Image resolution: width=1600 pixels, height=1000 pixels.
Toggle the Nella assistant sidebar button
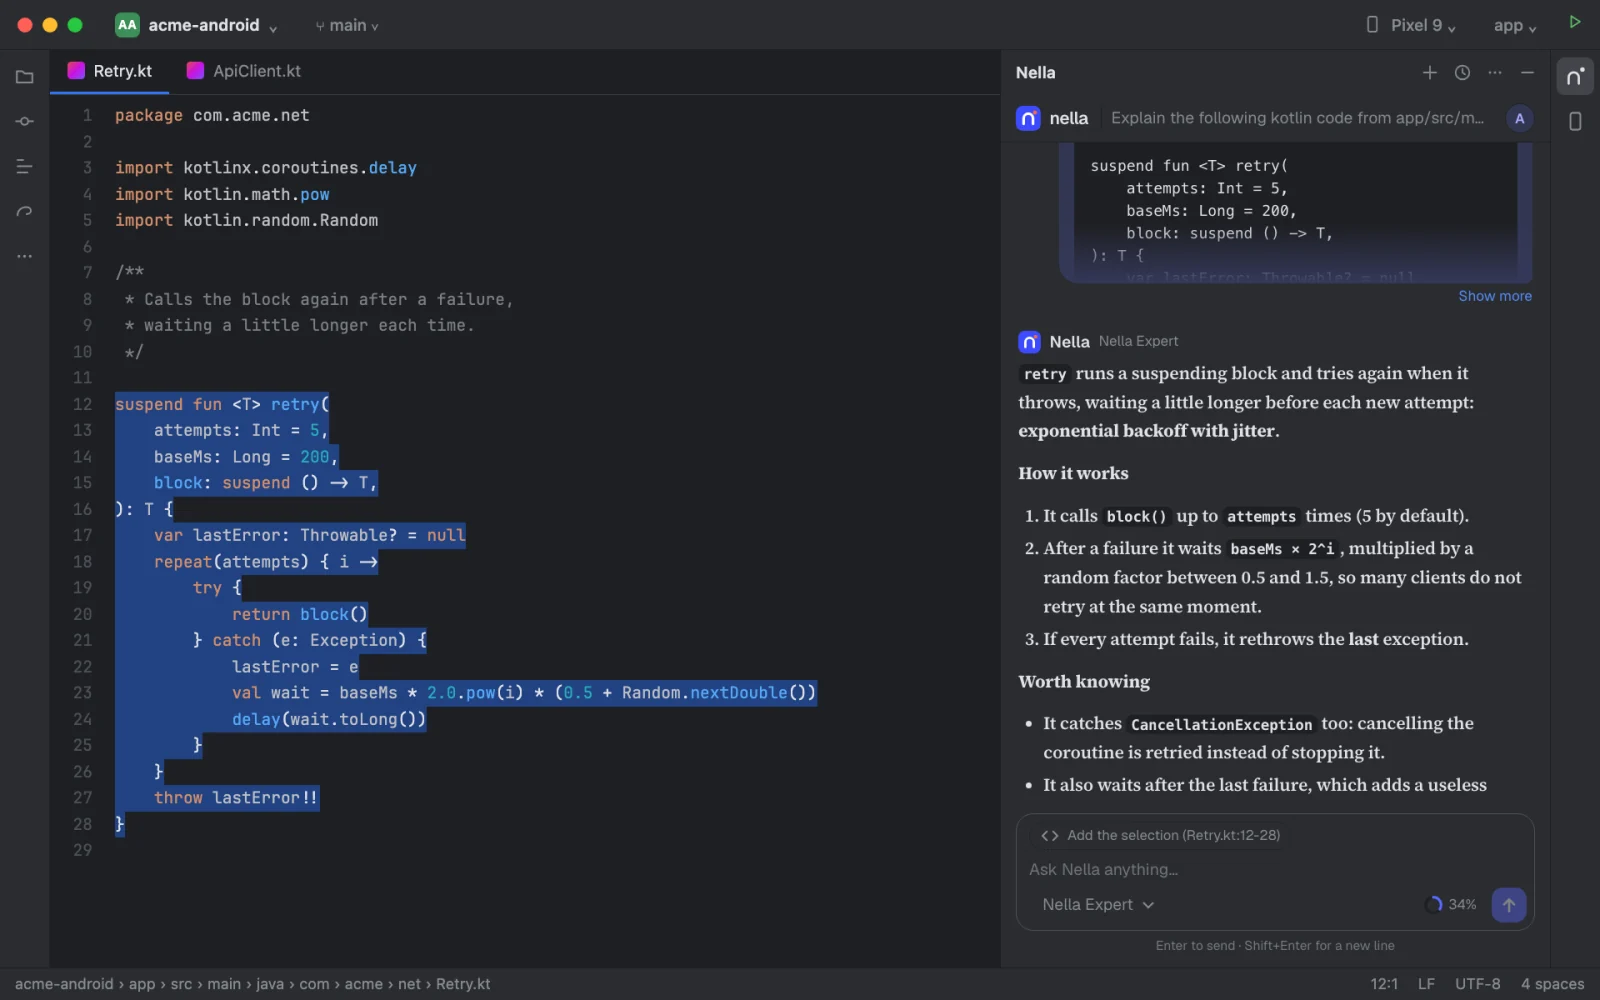1575,77
